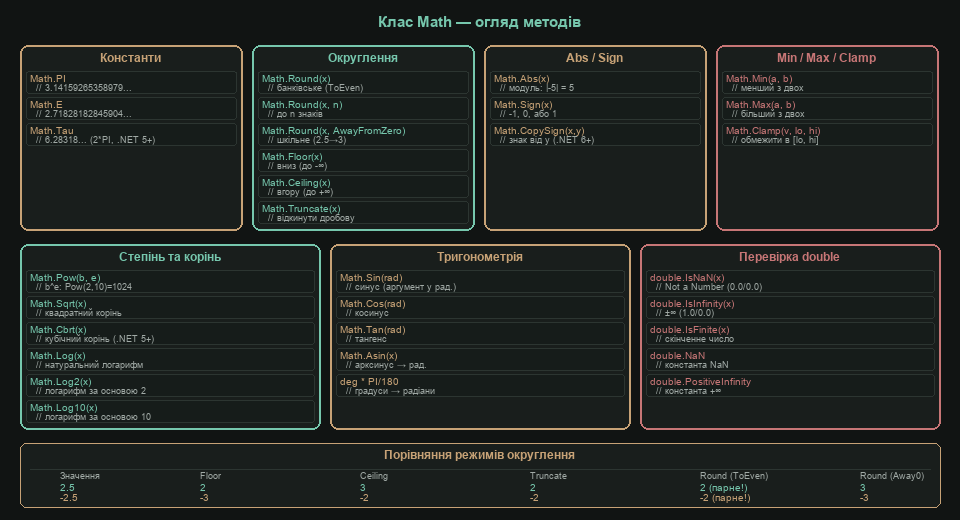Click the Round (Away0) column header
Screen dimensions: 960x520
tap(892, 476)
